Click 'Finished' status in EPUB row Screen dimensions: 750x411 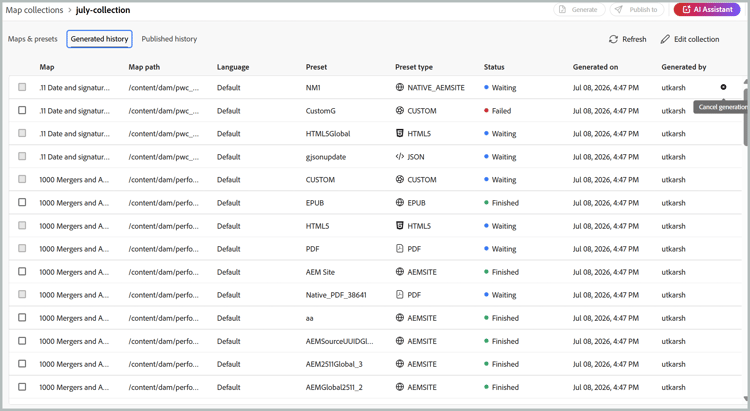click(x=505, y=203)
